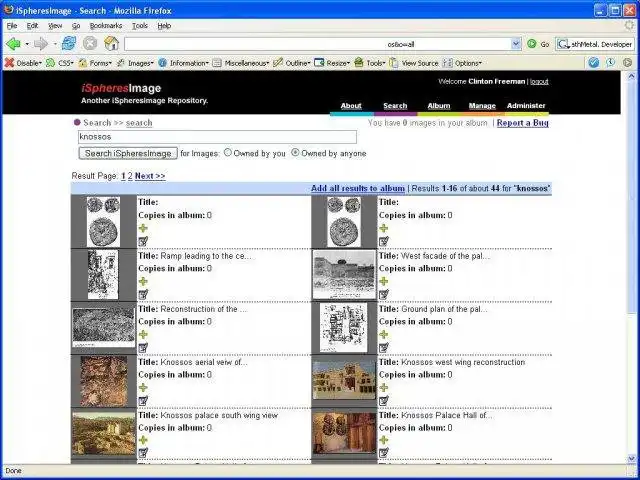640x480 pixels.
Task: Add Knossos Palace Hall of... to album
Action: tap(383, 440)
